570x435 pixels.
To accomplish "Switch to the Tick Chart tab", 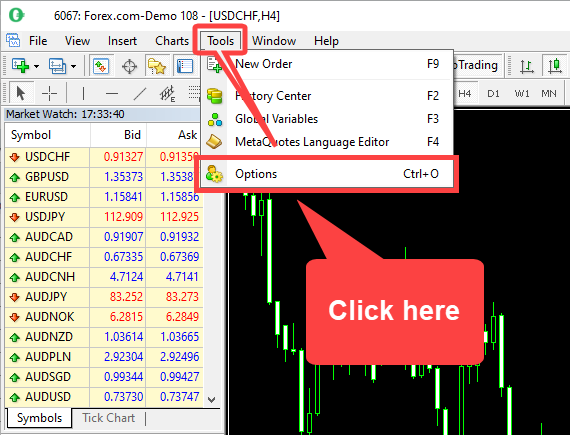I will 108,418.
